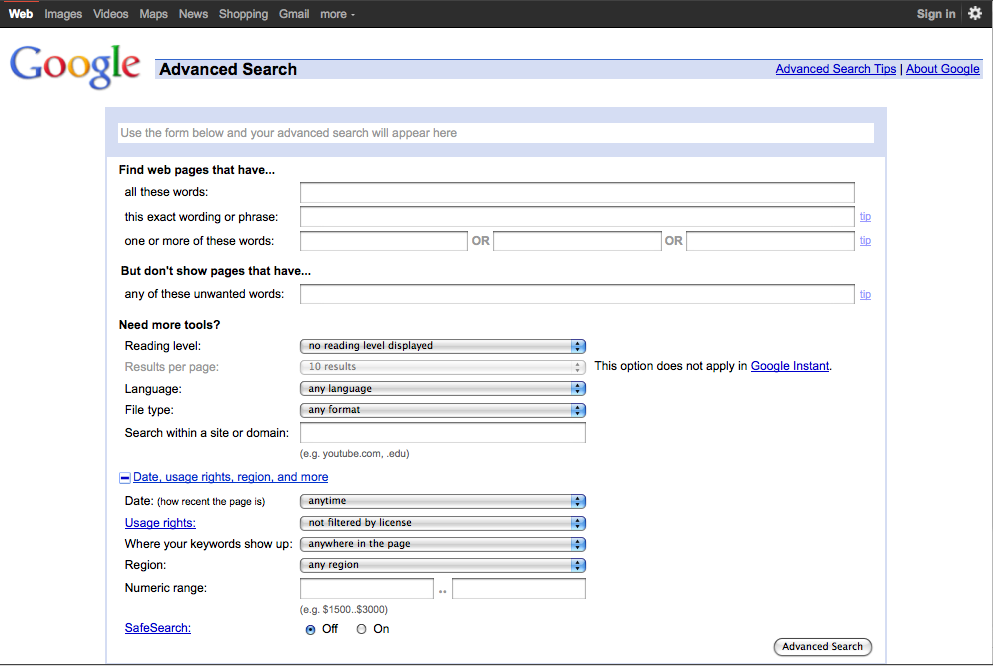This screenshot has width=993, height=666.
Task: Click the advanced search preview box
Action: pos(496,133)
